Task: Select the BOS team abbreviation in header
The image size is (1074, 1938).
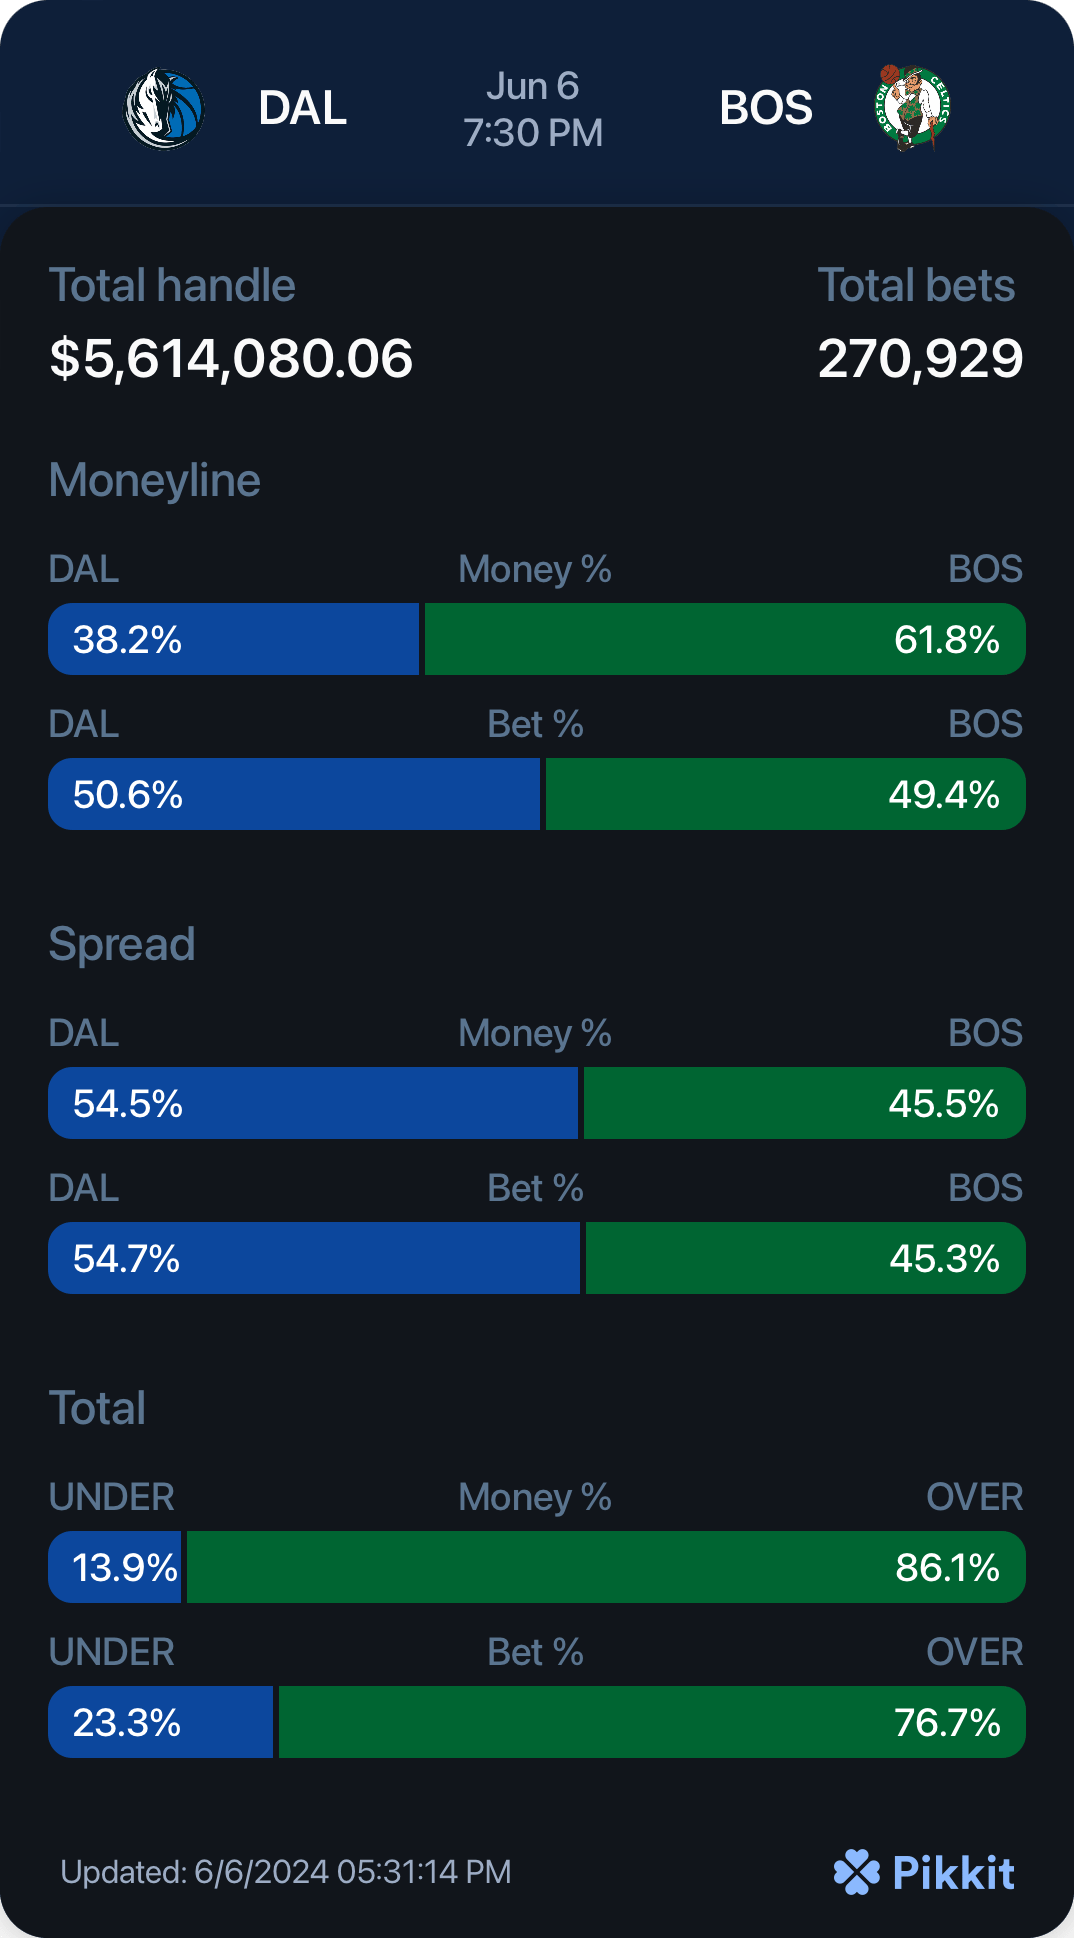Action: [766, 108]
